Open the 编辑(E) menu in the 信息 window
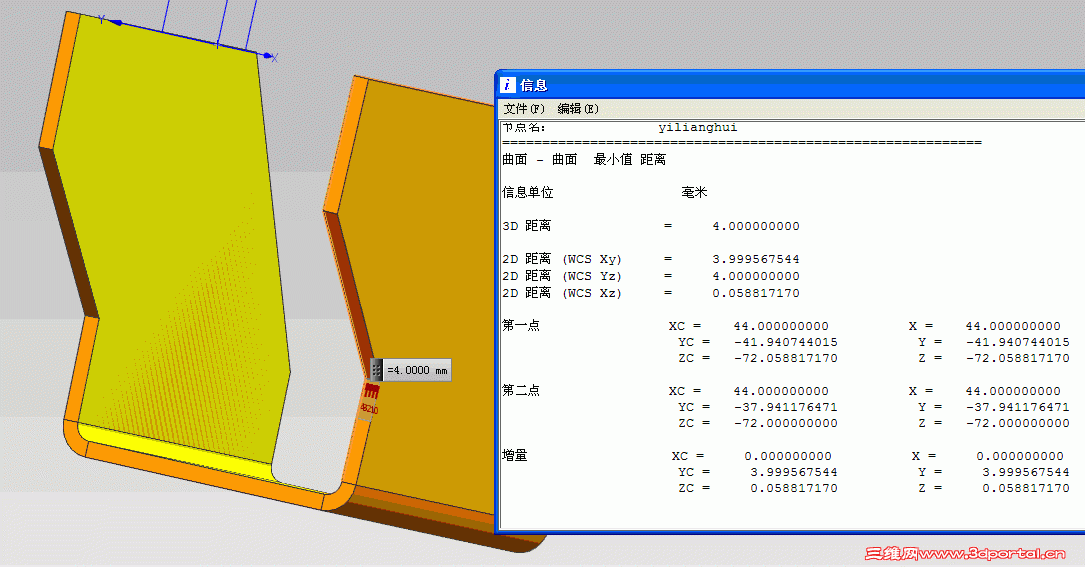Viewport: 1085px width, 567px height. coord(578,109)
